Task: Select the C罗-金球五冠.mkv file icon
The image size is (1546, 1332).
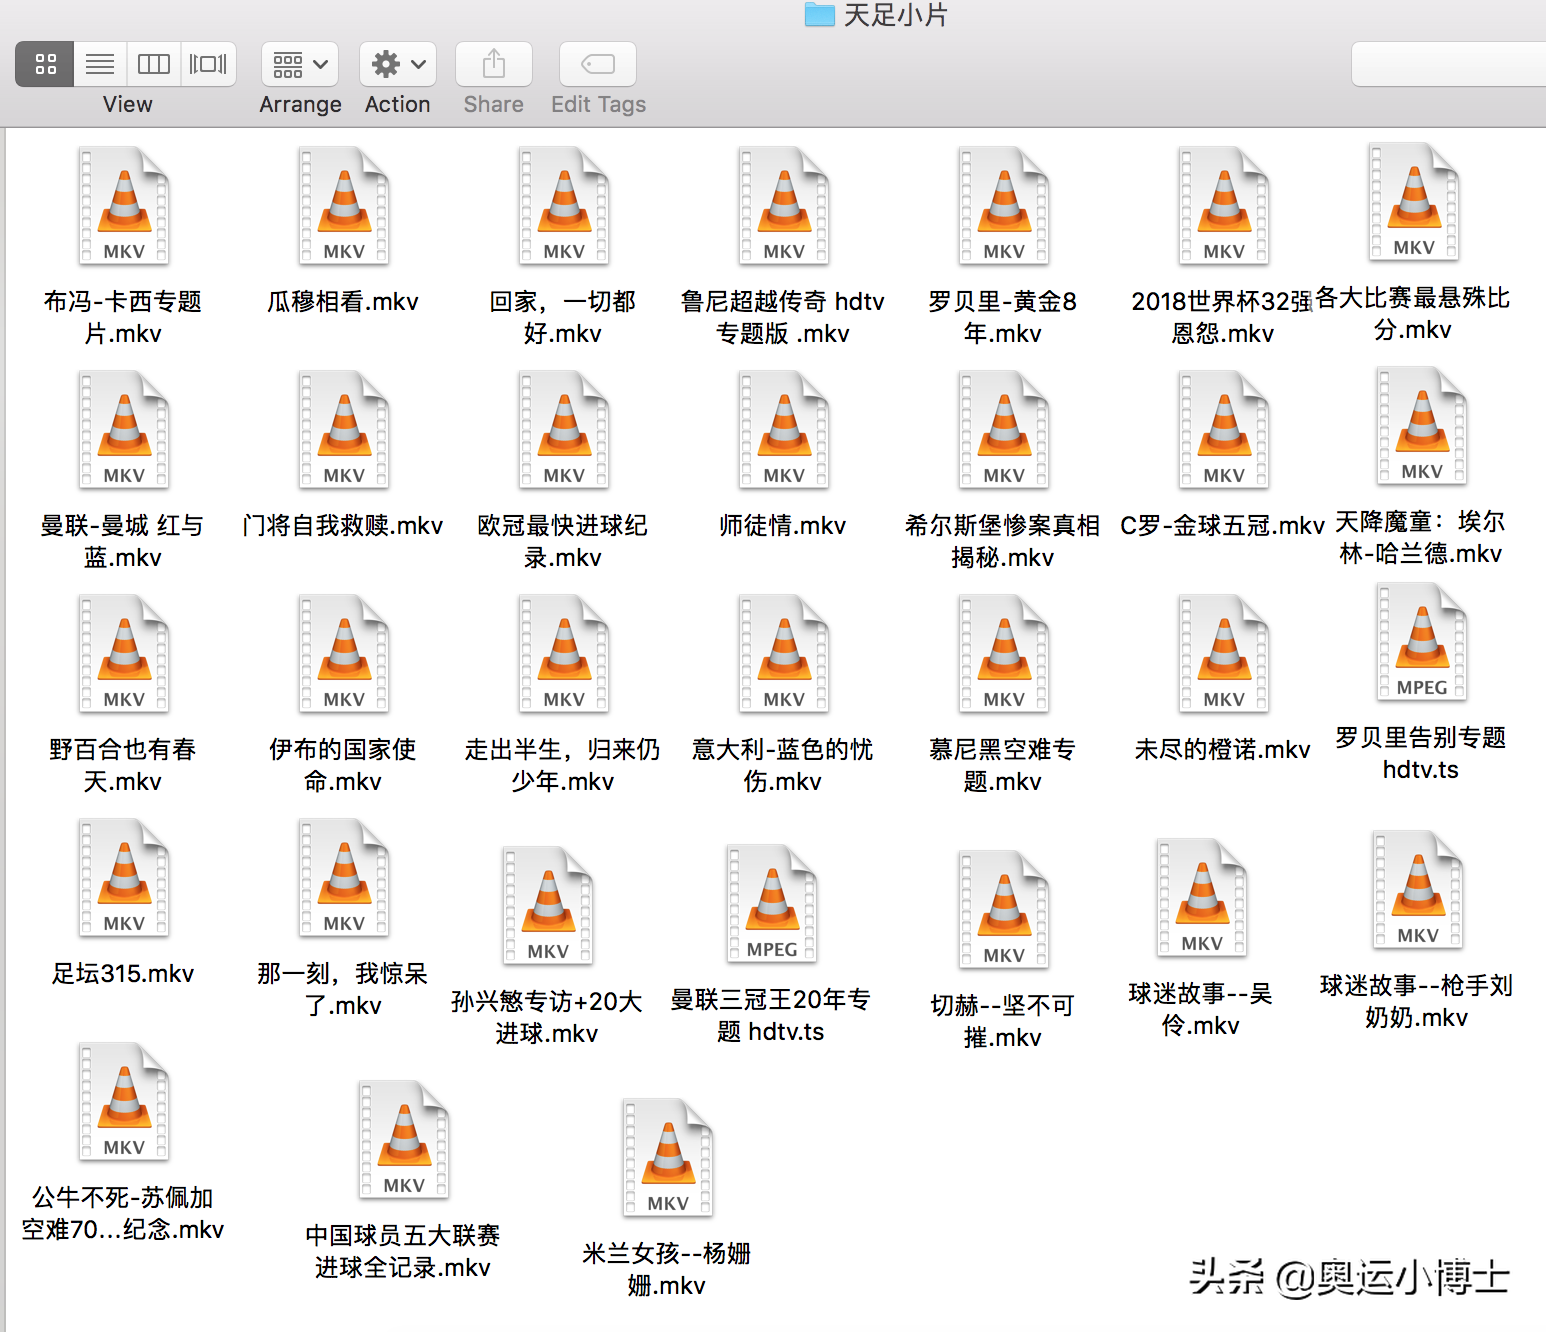Action: click(1224, 430)
